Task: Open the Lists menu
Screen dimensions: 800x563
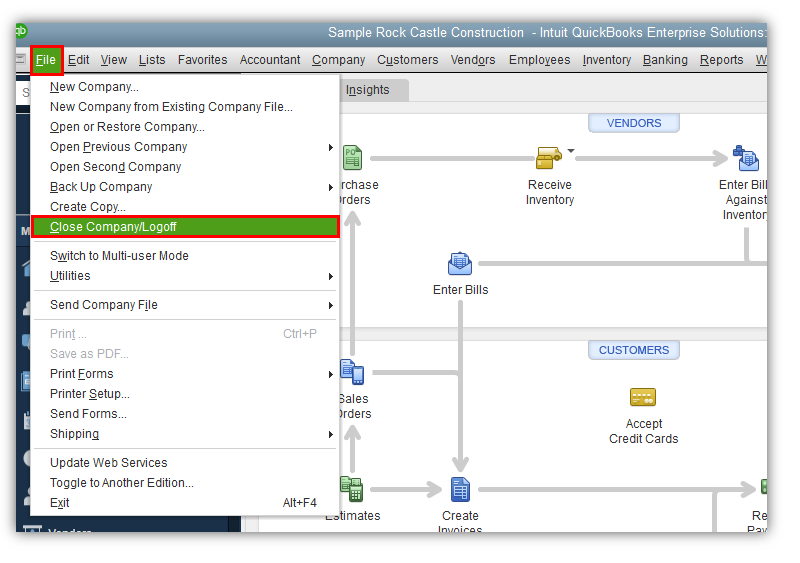Action: click(152, 60)
